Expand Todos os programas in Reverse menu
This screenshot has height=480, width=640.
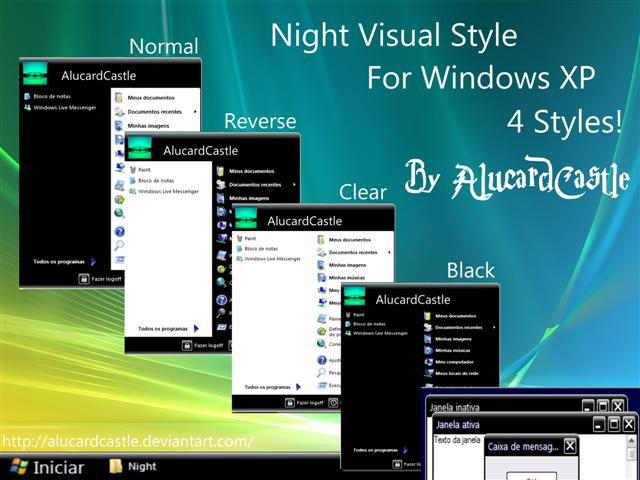[x=169, y=329]
